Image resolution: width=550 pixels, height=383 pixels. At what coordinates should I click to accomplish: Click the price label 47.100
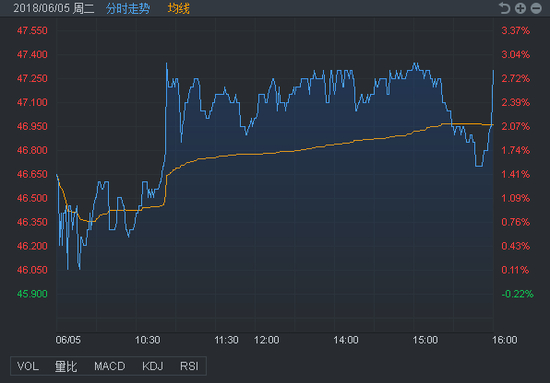32,102
